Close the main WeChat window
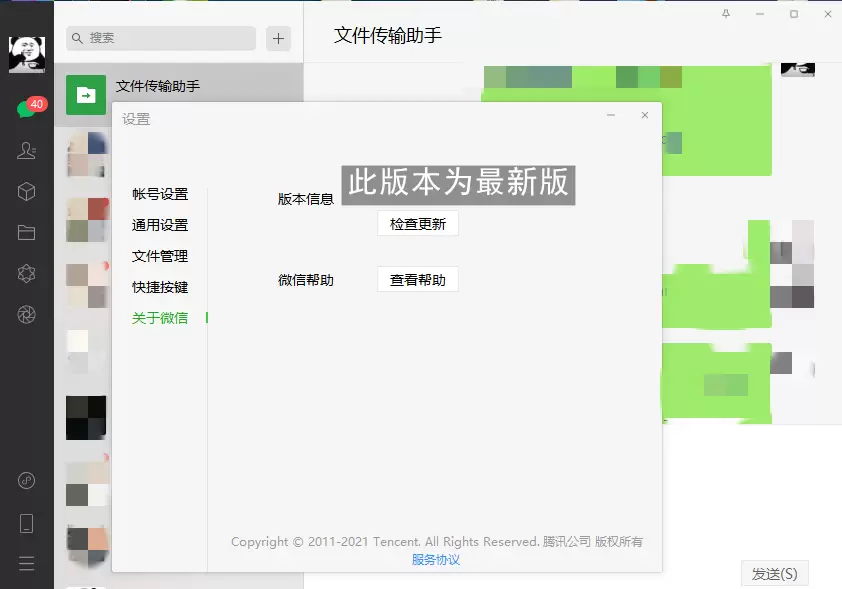Screen dimensions: 842x589 point(828,14)
